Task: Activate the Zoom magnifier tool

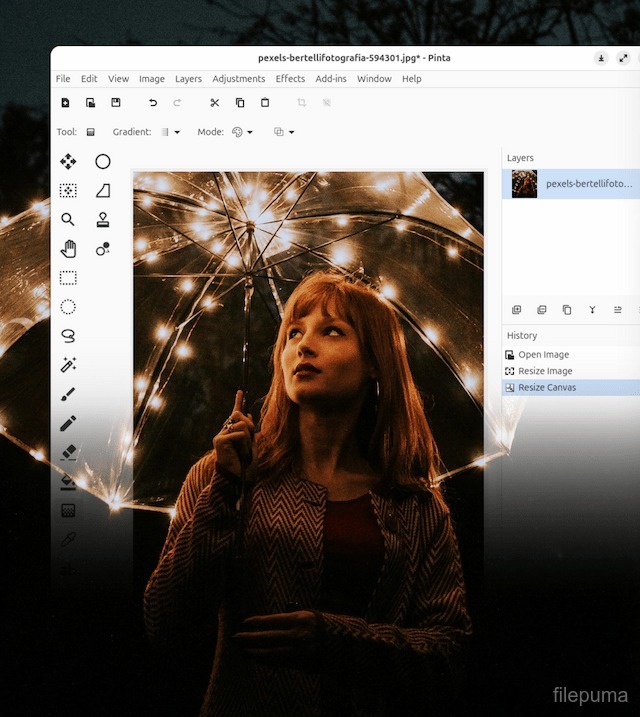Action: pos(68,219)
